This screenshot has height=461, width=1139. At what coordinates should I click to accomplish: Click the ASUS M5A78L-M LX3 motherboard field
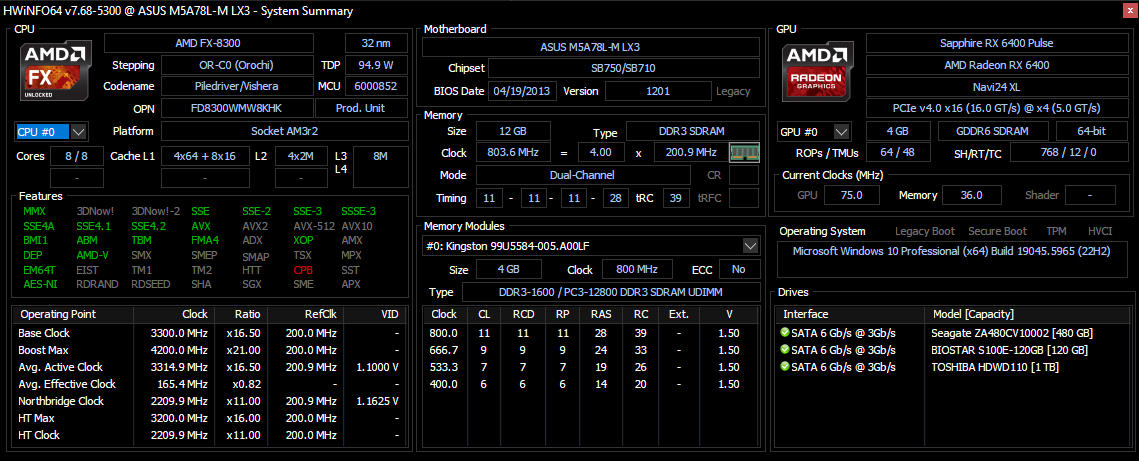pos(591,47)
